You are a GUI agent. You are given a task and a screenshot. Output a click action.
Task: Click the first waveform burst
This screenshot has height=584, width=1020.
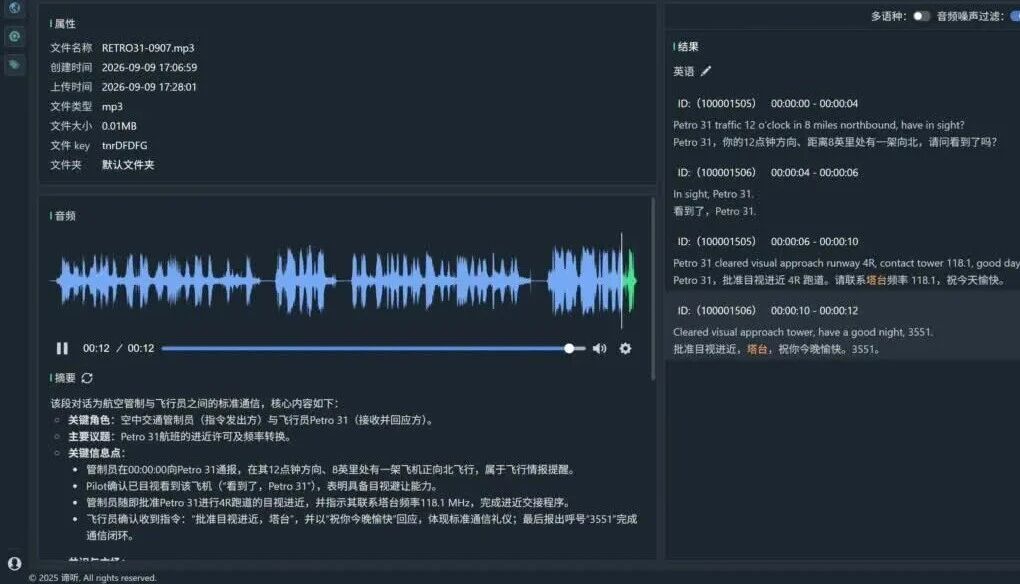pyautogui.click(x=157, y=280)
